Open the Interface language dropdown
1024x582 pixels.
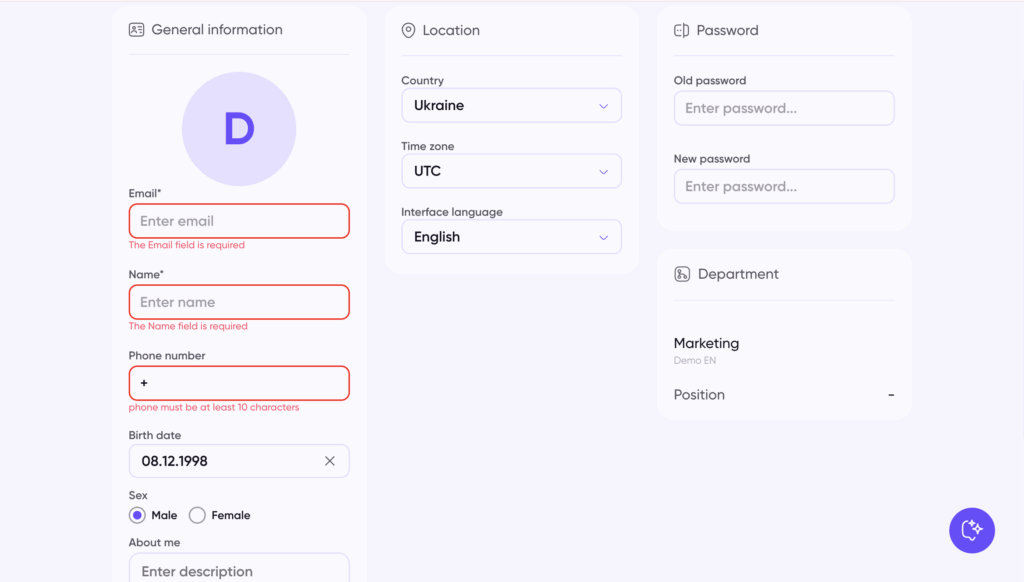511,237
